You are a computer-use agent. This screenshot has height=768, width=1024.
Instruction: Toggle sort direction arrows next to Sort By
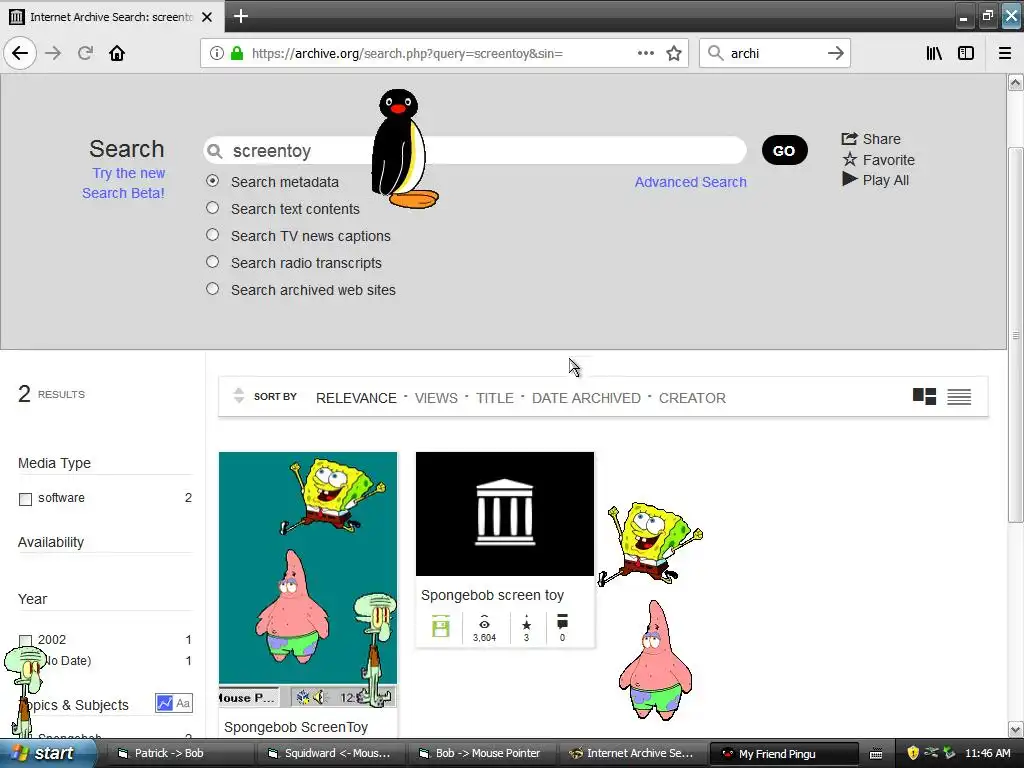pos(239,395)
